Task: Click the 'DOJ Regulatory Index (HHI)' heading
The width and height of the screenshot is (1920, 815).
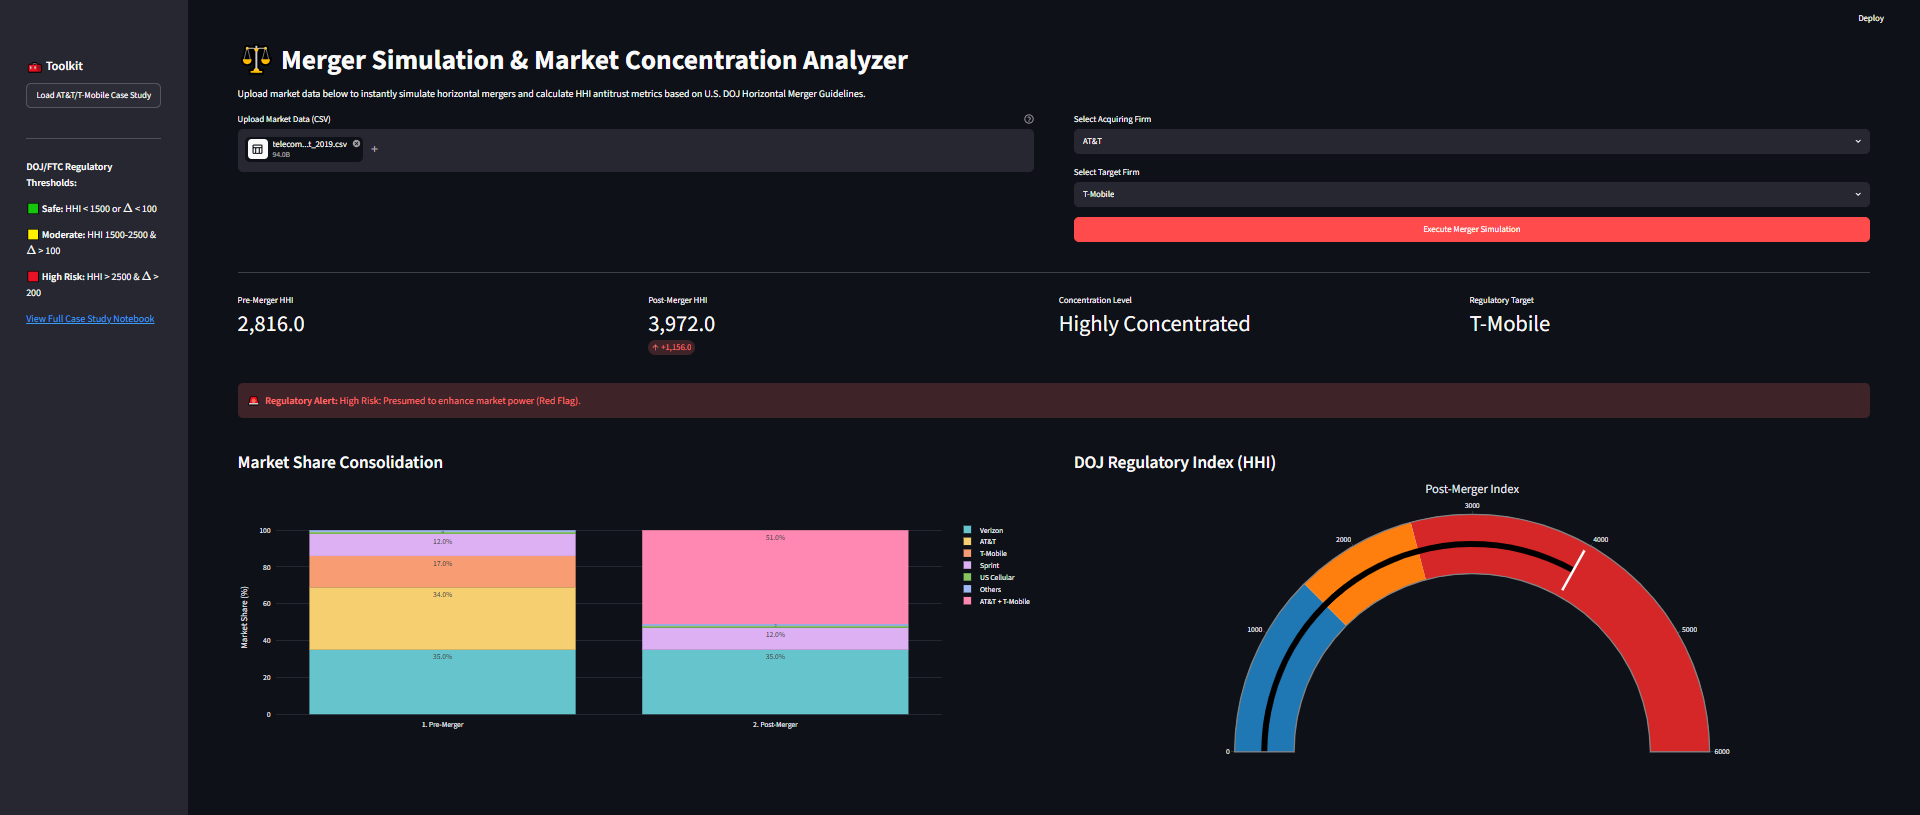Action: (1175, 462)
